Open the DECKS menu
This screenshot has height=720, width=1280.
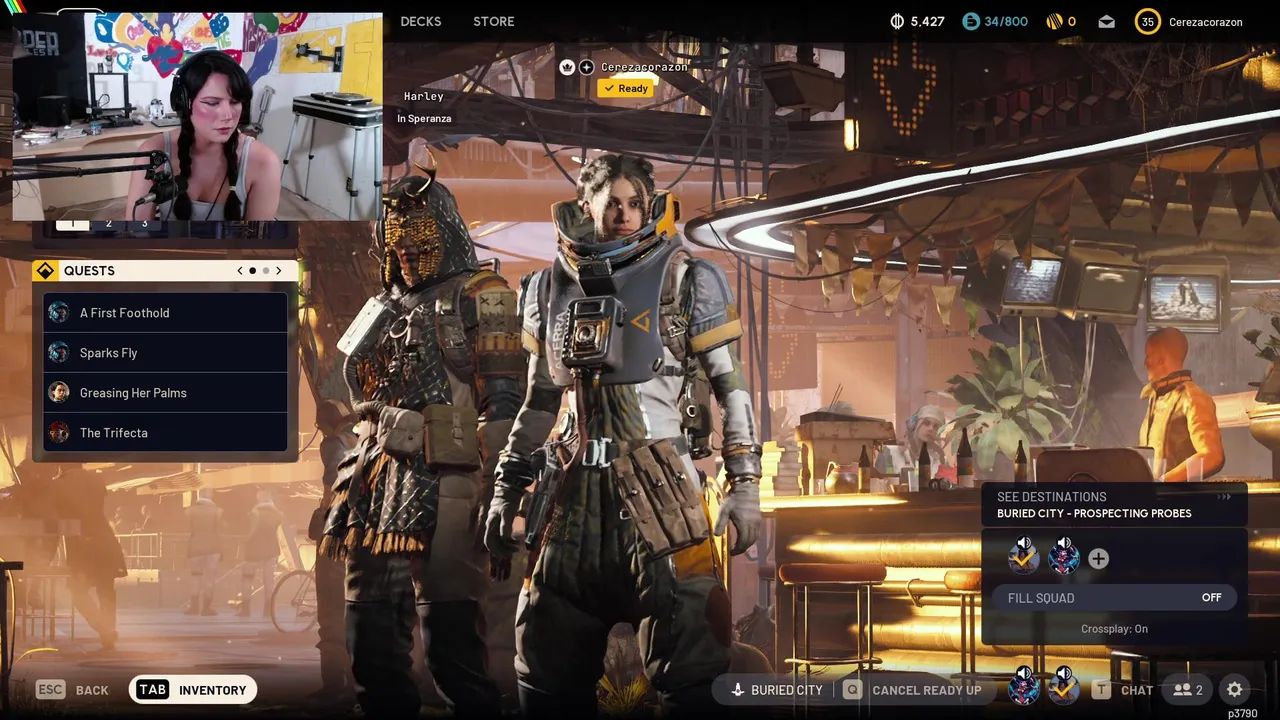coord(420,21)
